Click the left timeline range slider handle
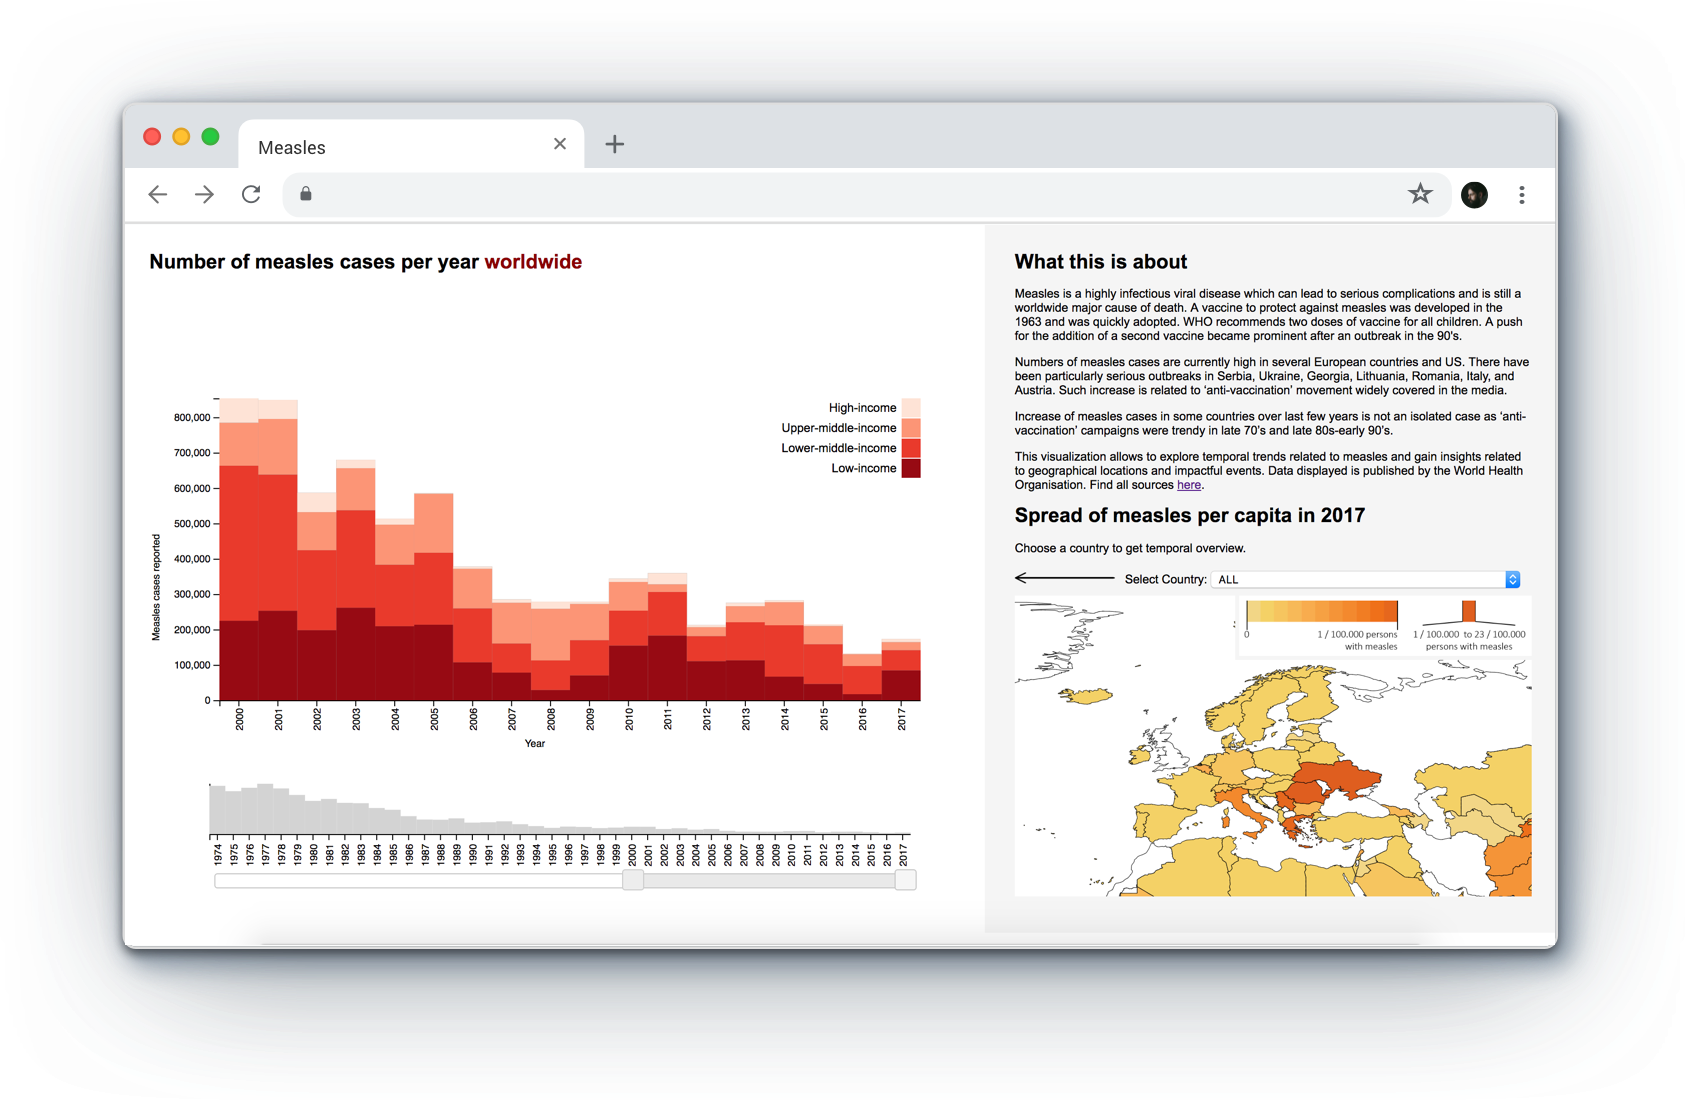 [x=633, y=880]
